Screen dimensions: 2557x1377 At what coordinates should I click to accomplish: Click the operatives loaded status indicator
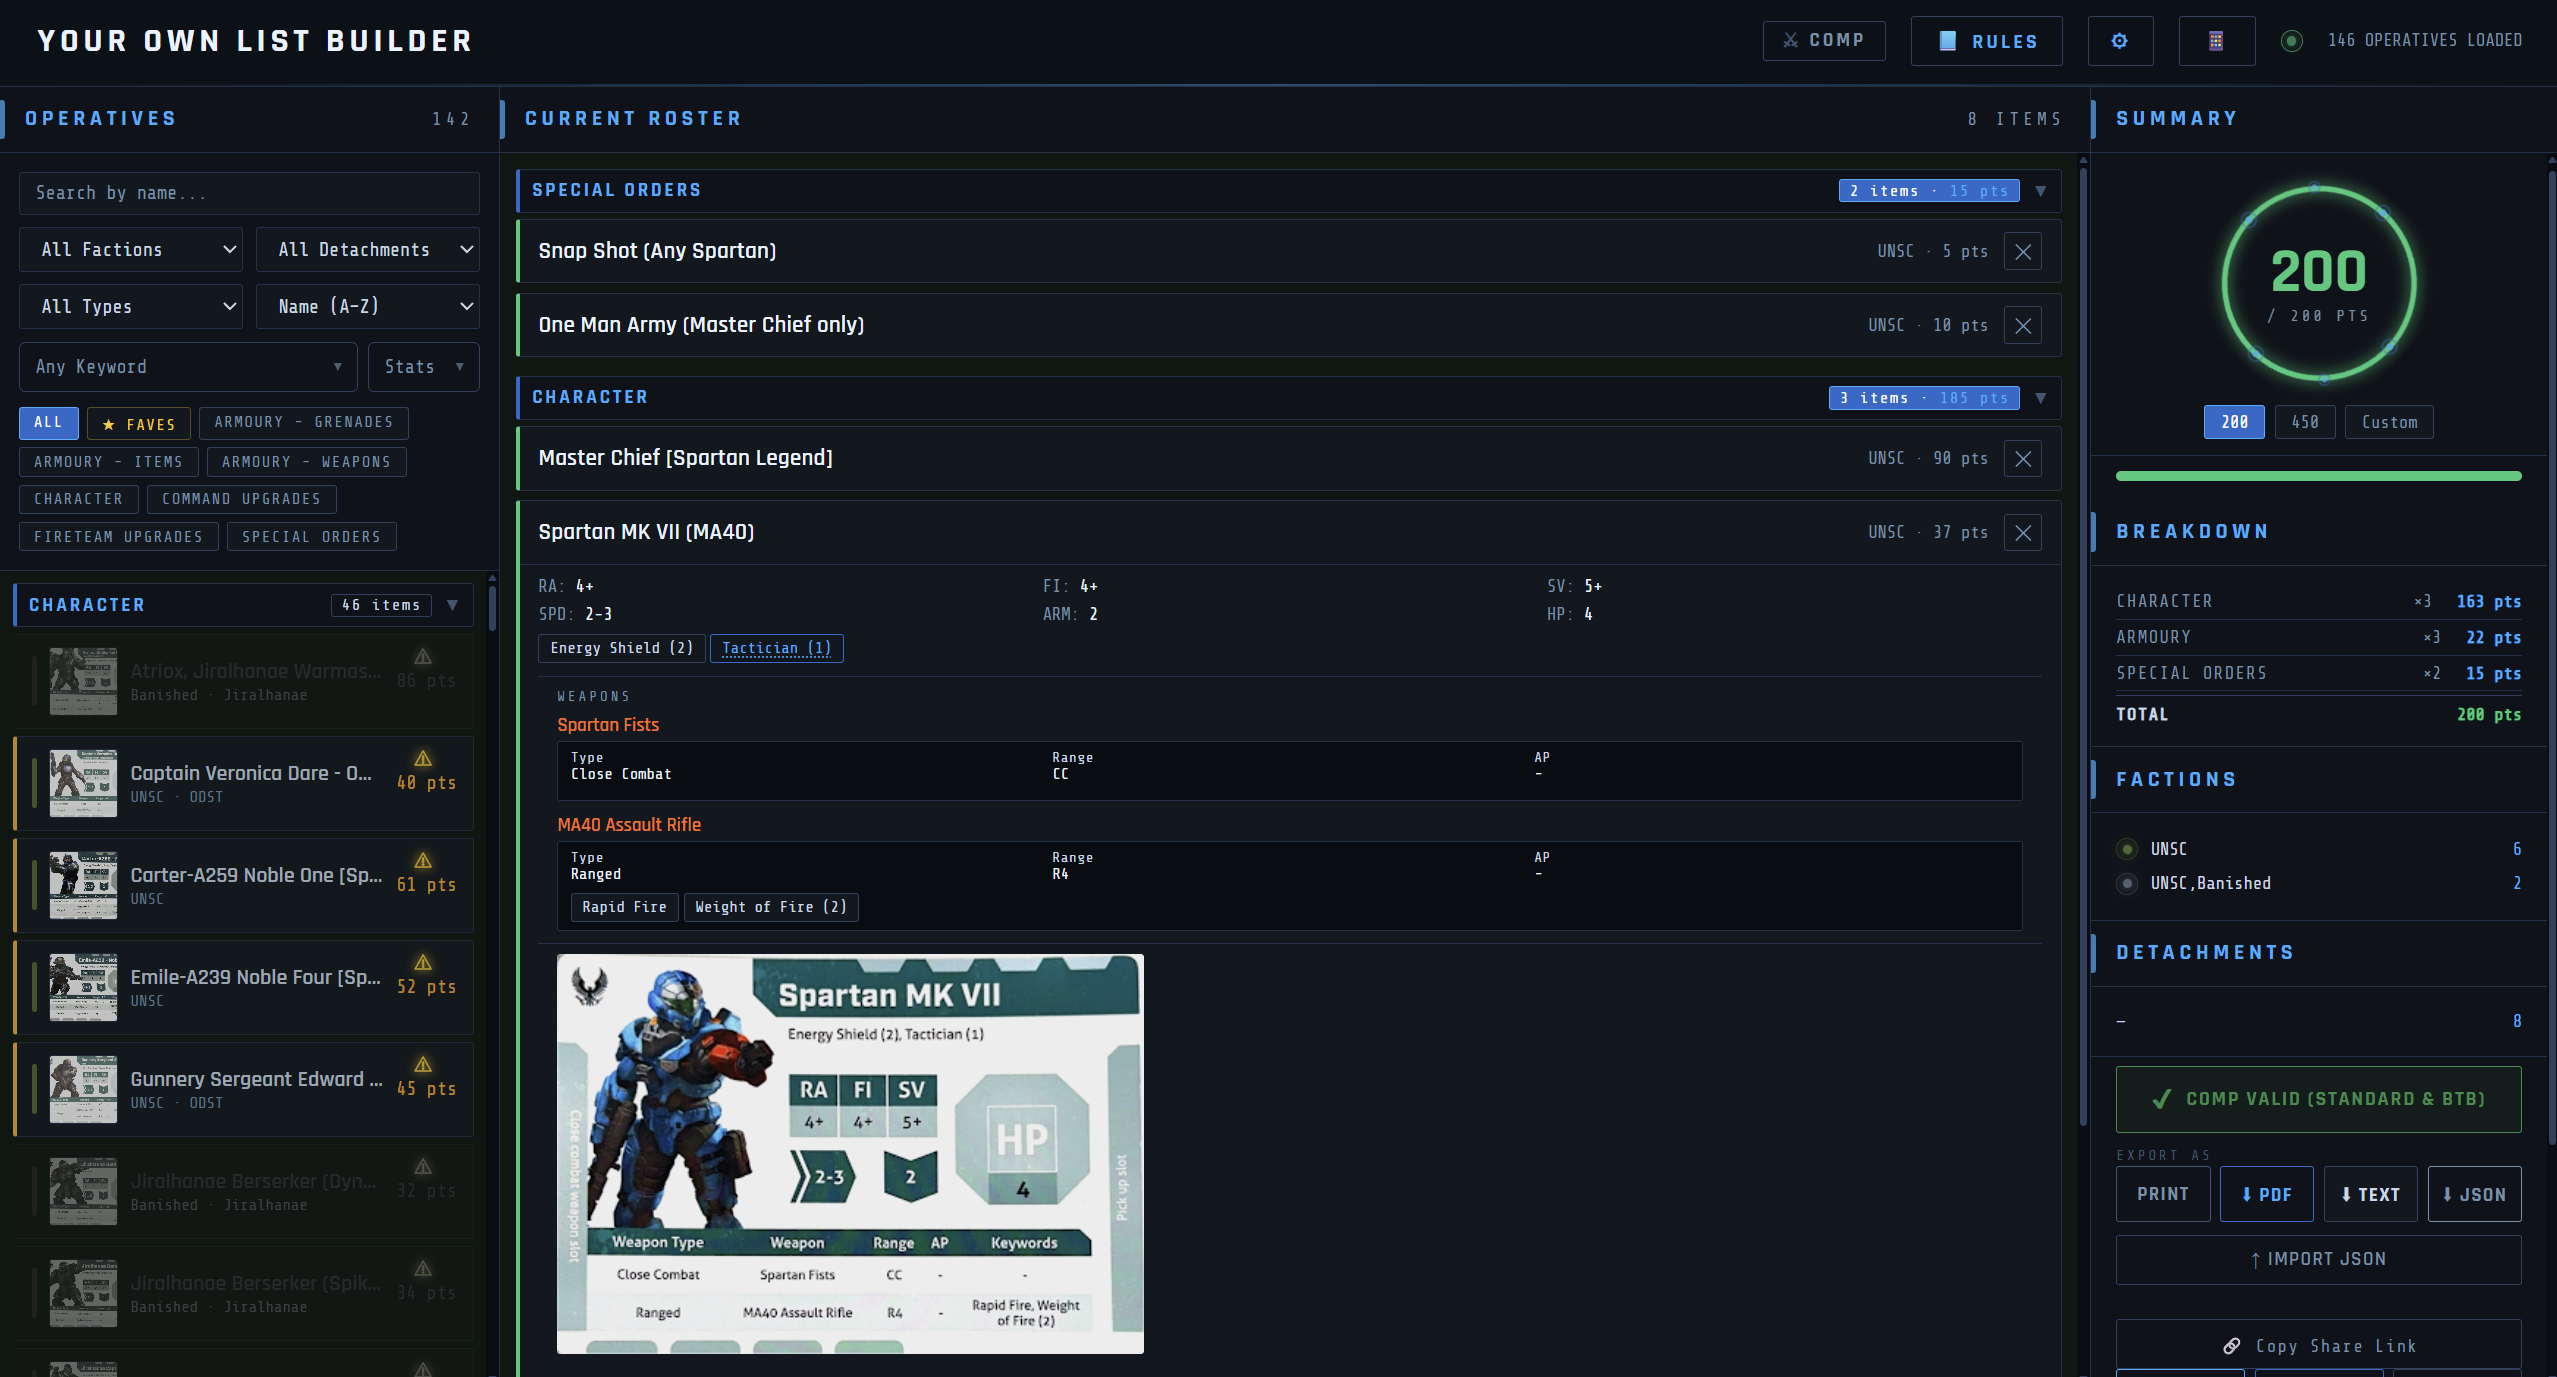click(x=2291, y=41)
